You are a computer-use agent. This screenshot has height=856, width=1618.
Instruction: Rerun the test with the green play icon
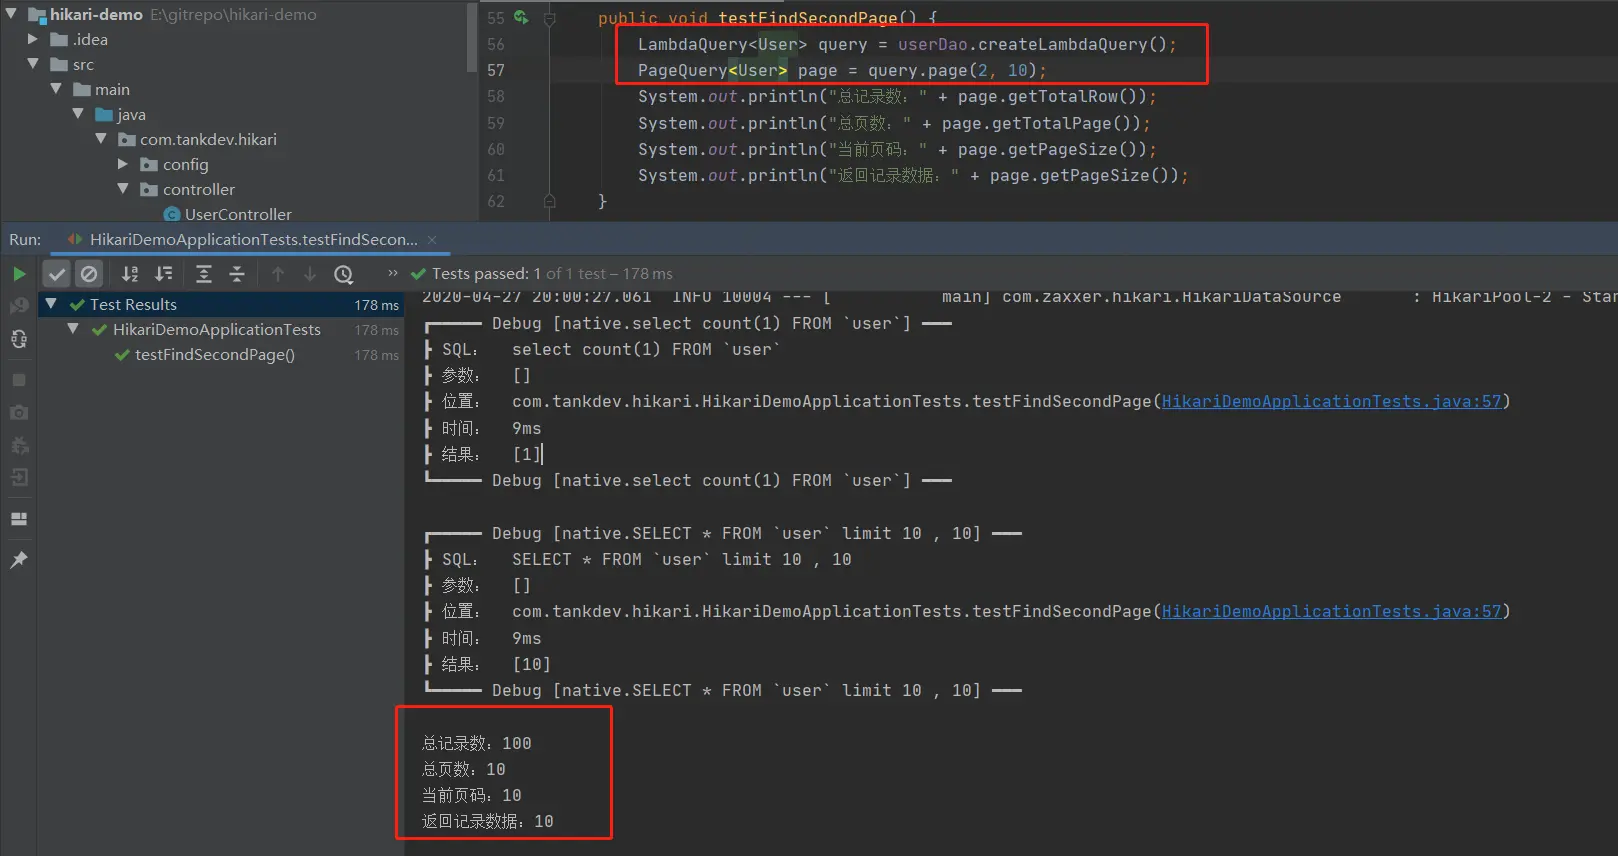(x=19, y=273)
